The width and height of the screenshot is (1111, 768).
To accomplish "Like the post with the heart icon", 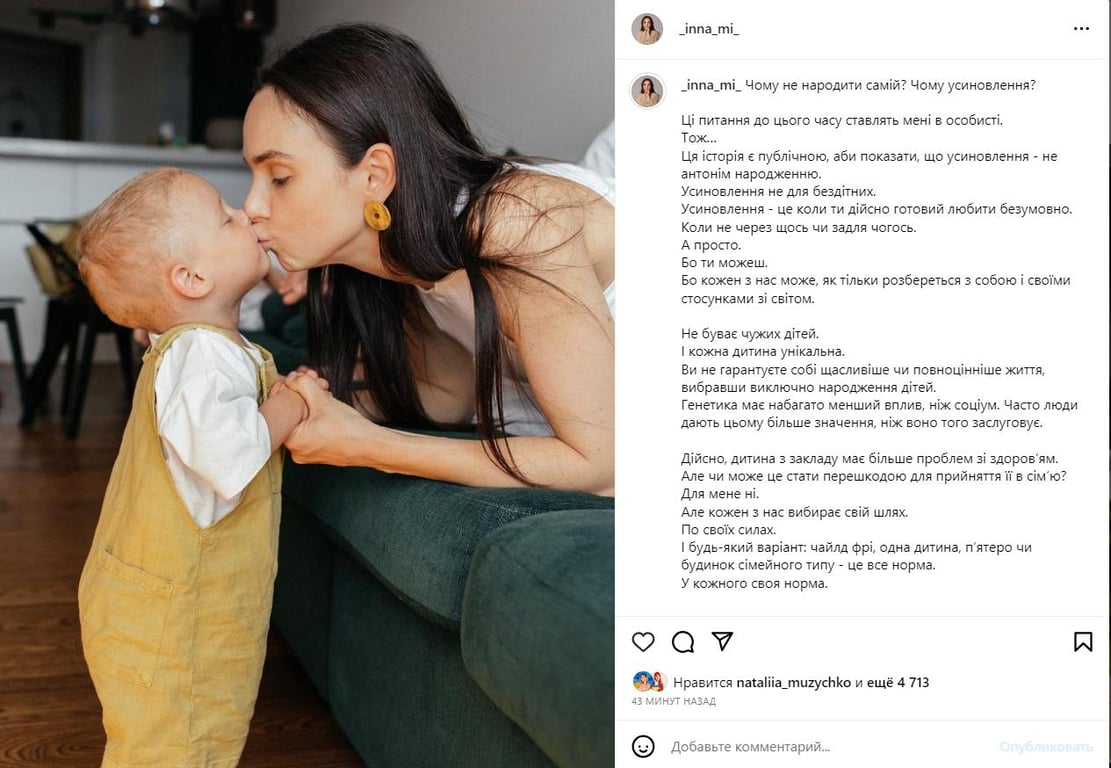I will 643,642.
